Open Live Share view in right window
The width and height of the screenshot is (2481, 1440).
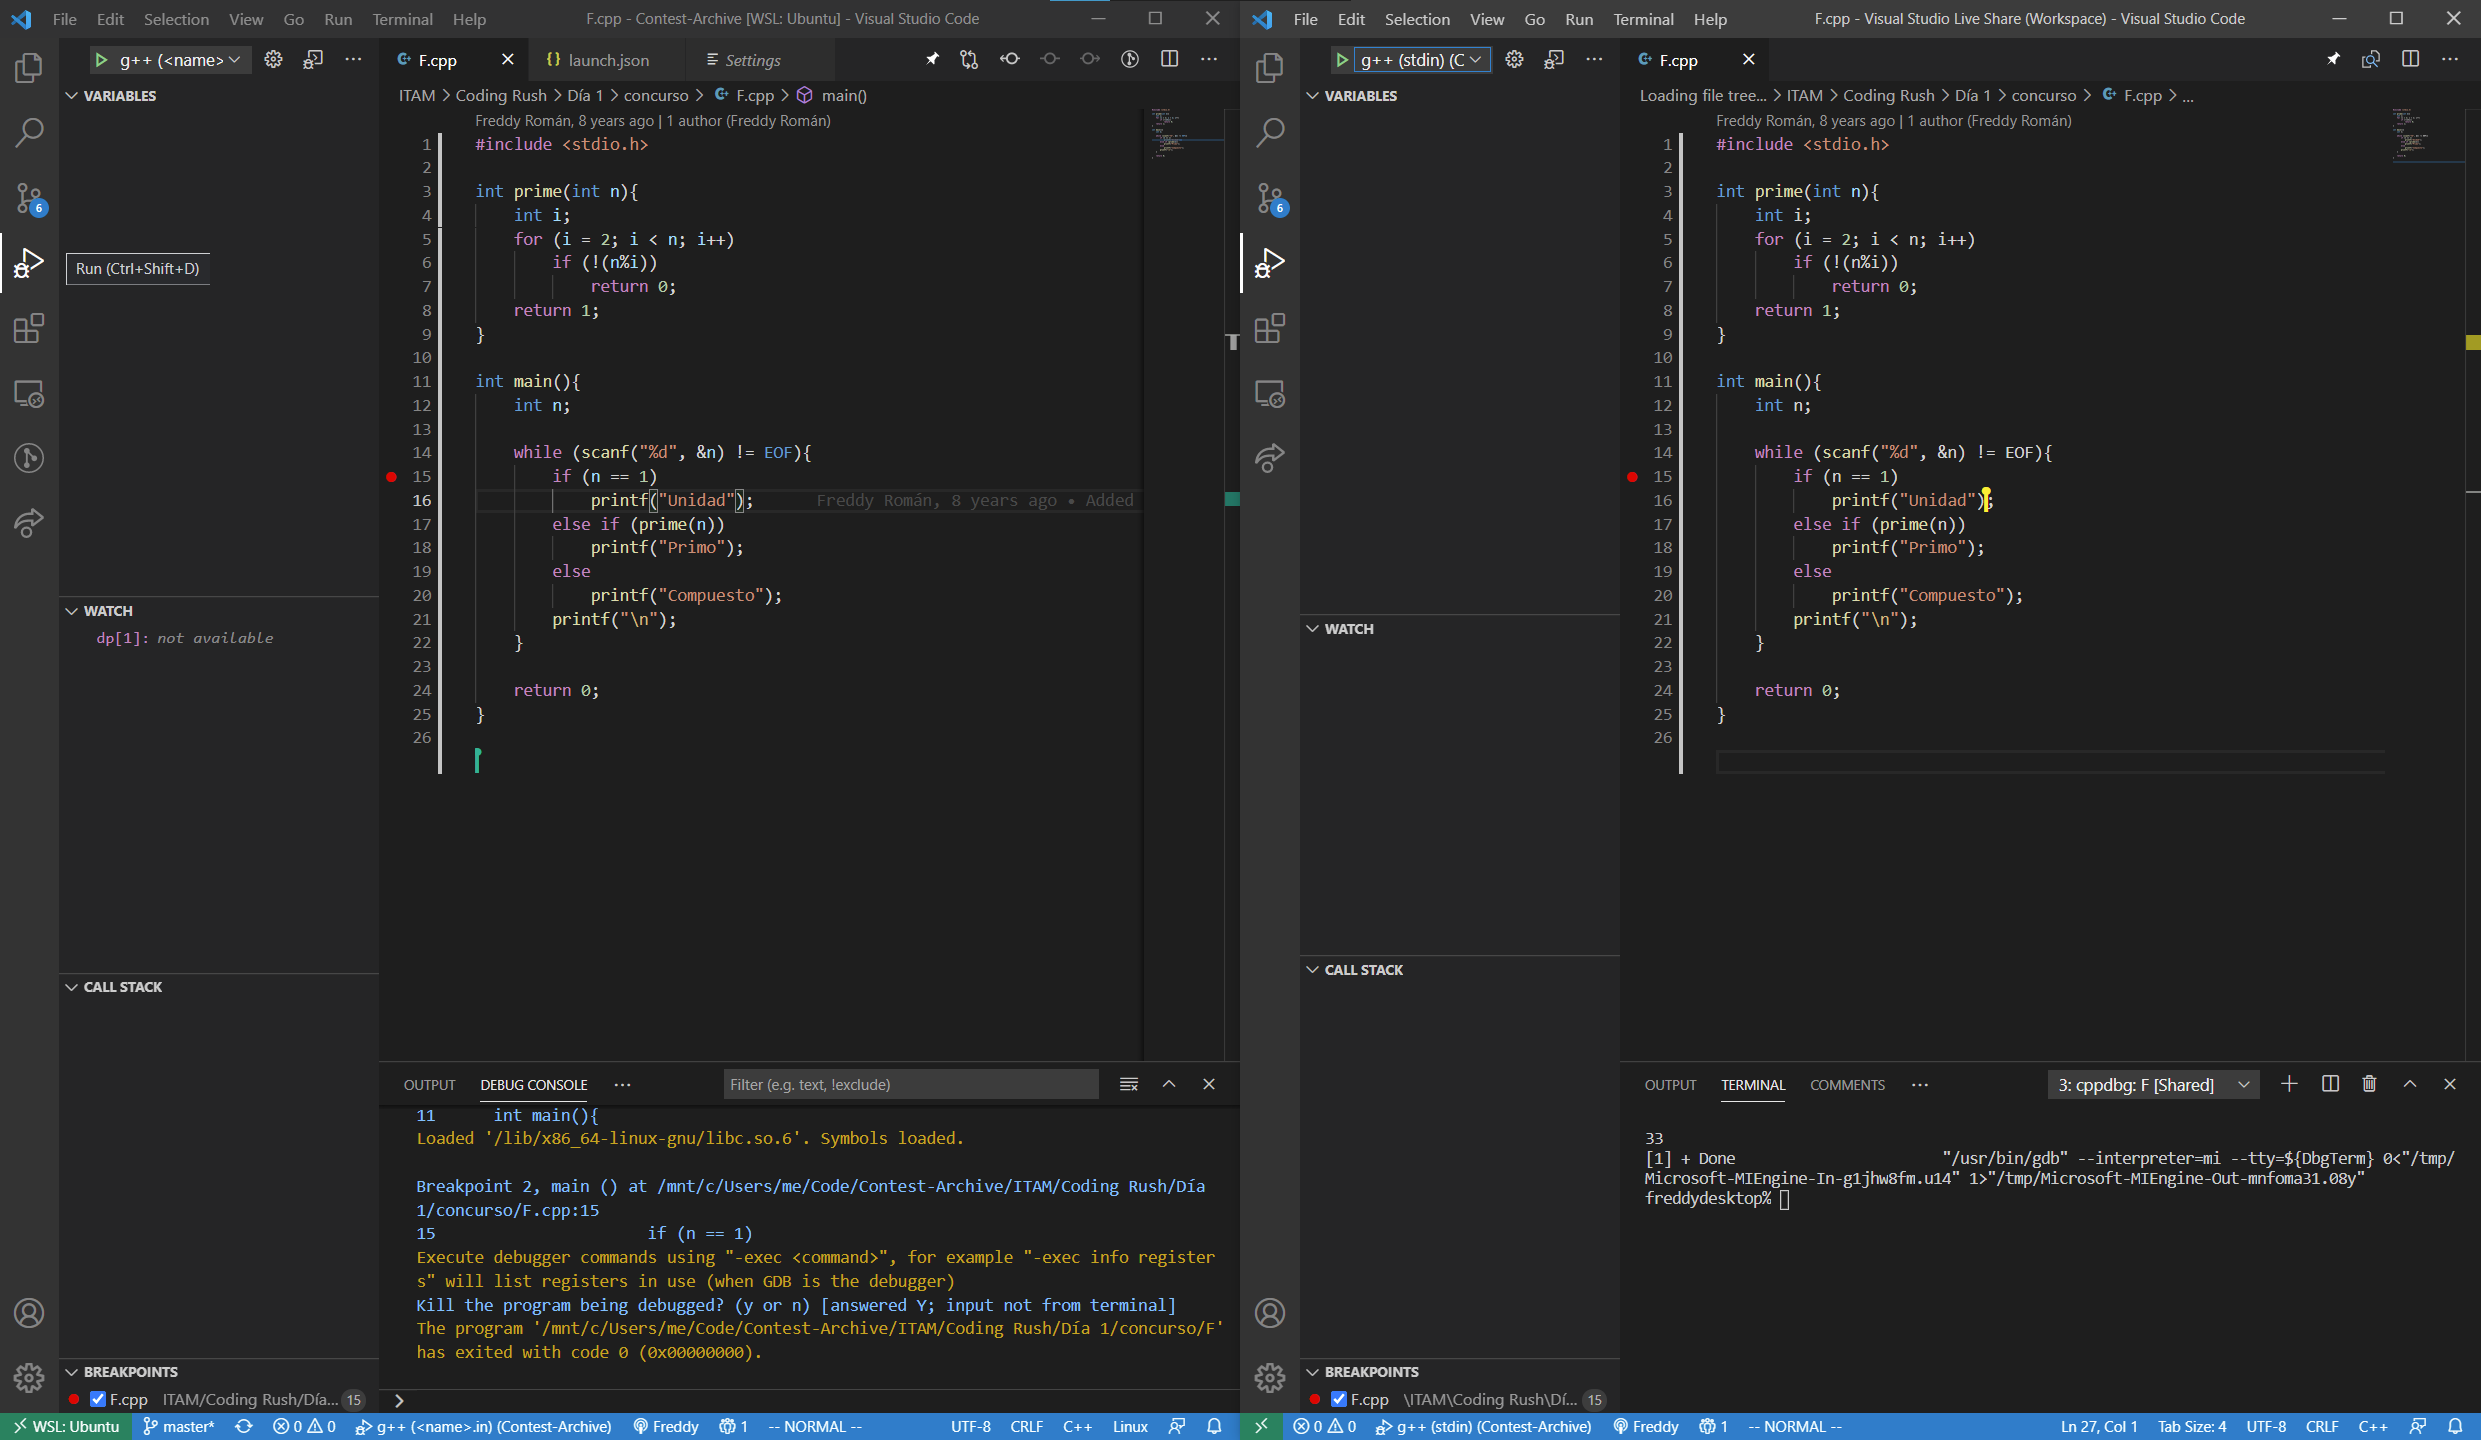1270,458
